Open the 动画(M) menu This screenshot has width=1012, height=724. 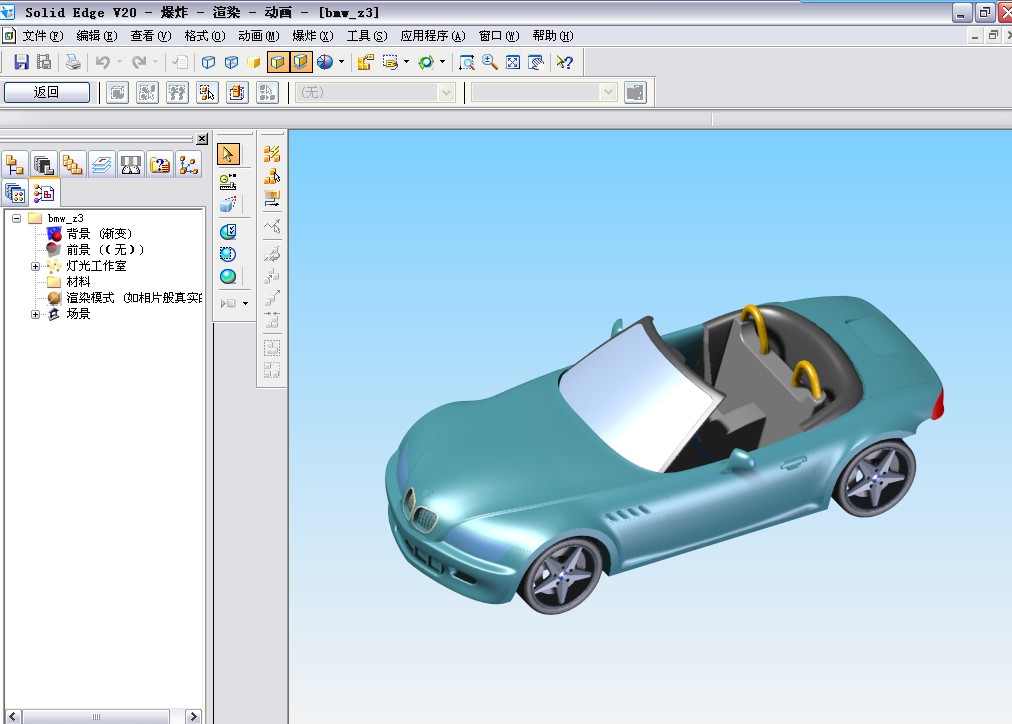click(x=258, y=36)
